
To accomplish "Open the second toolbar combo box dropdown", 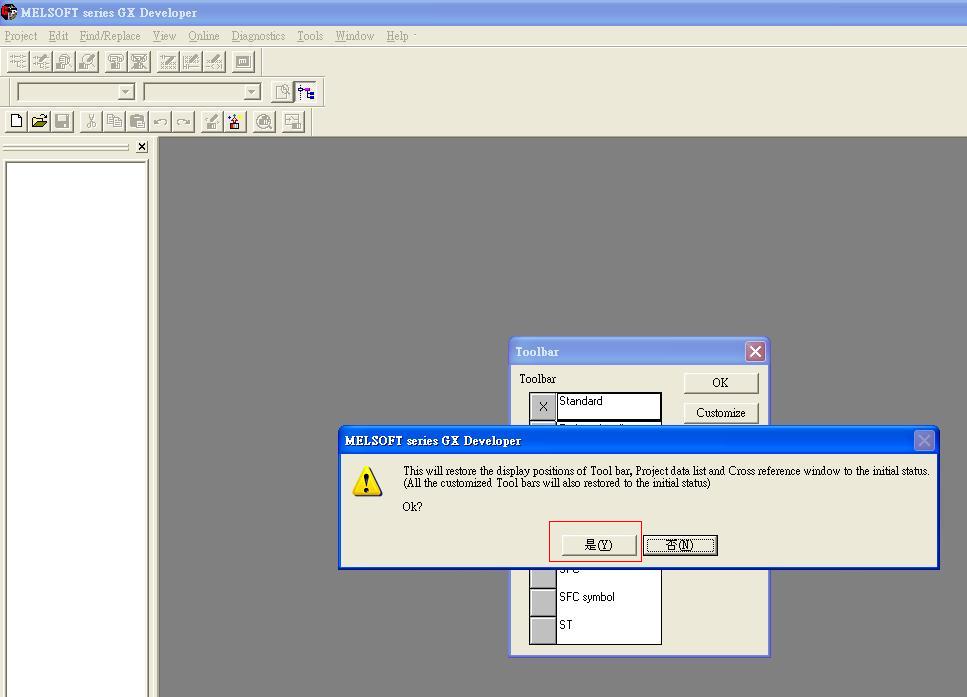I will tap(252, 92).
